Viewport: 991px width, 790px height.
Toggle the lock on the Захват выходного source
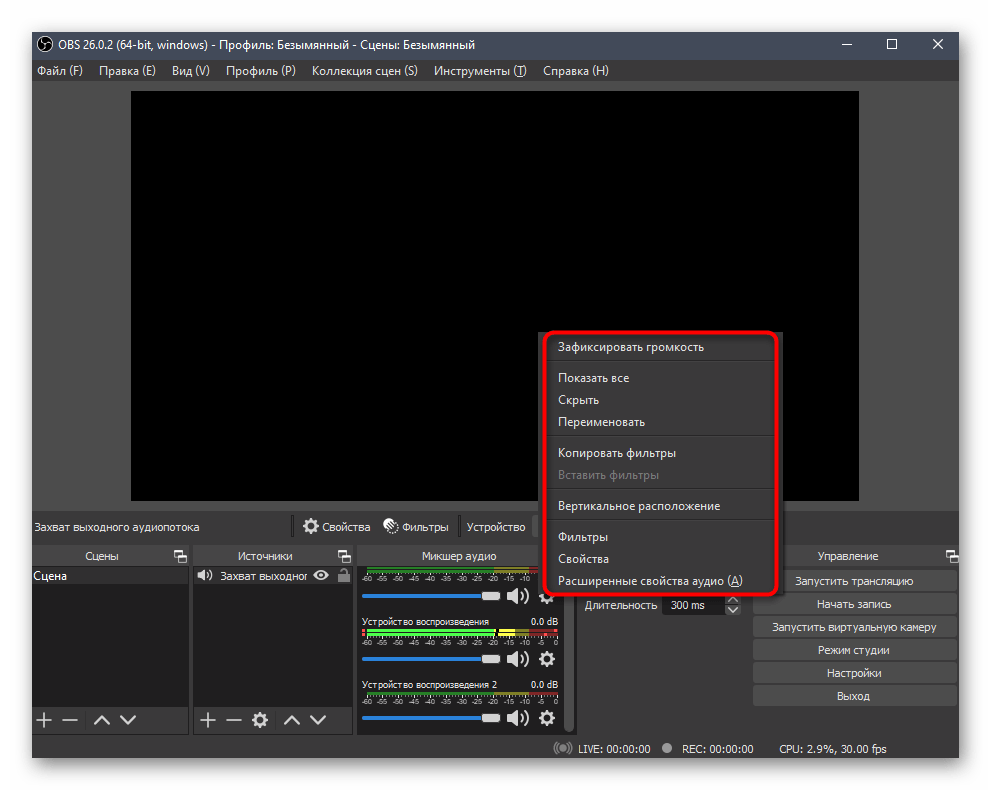343,576
